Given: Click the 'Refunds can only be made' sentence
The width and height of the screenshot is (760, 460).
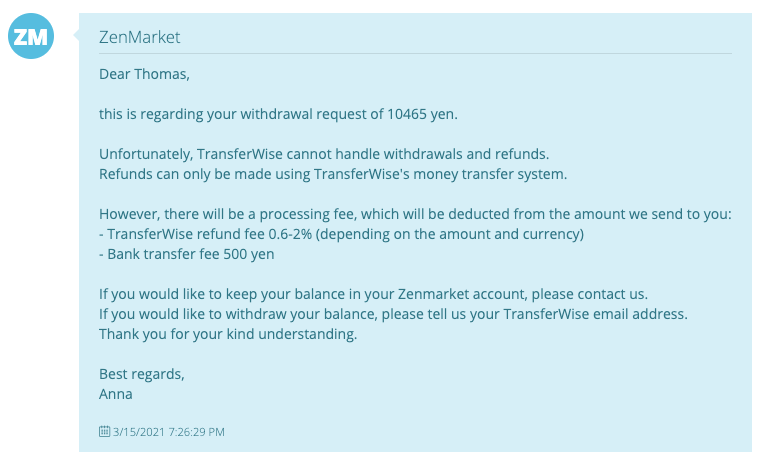Looking at the screenshot, I should coord(333,174).
